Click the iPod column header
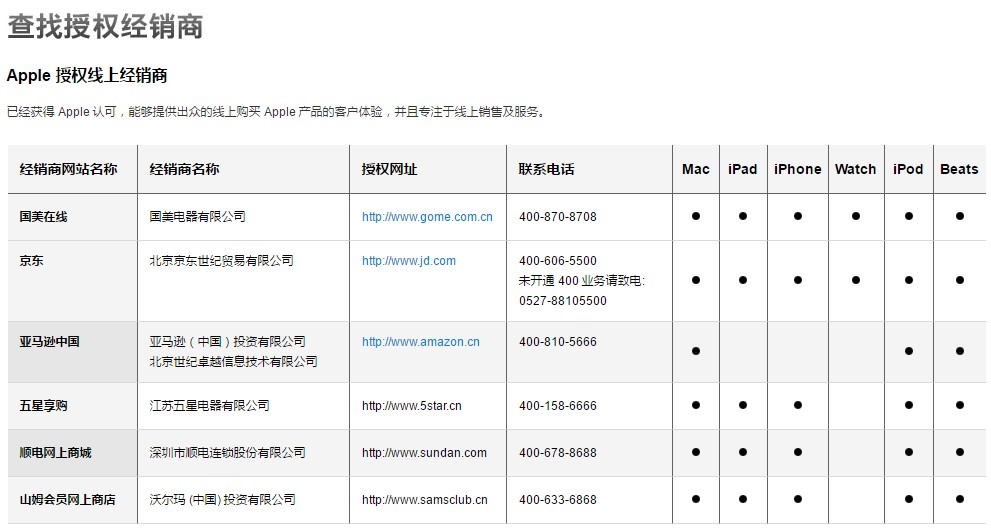Screen dimensions: 991x529 point(908,169)
